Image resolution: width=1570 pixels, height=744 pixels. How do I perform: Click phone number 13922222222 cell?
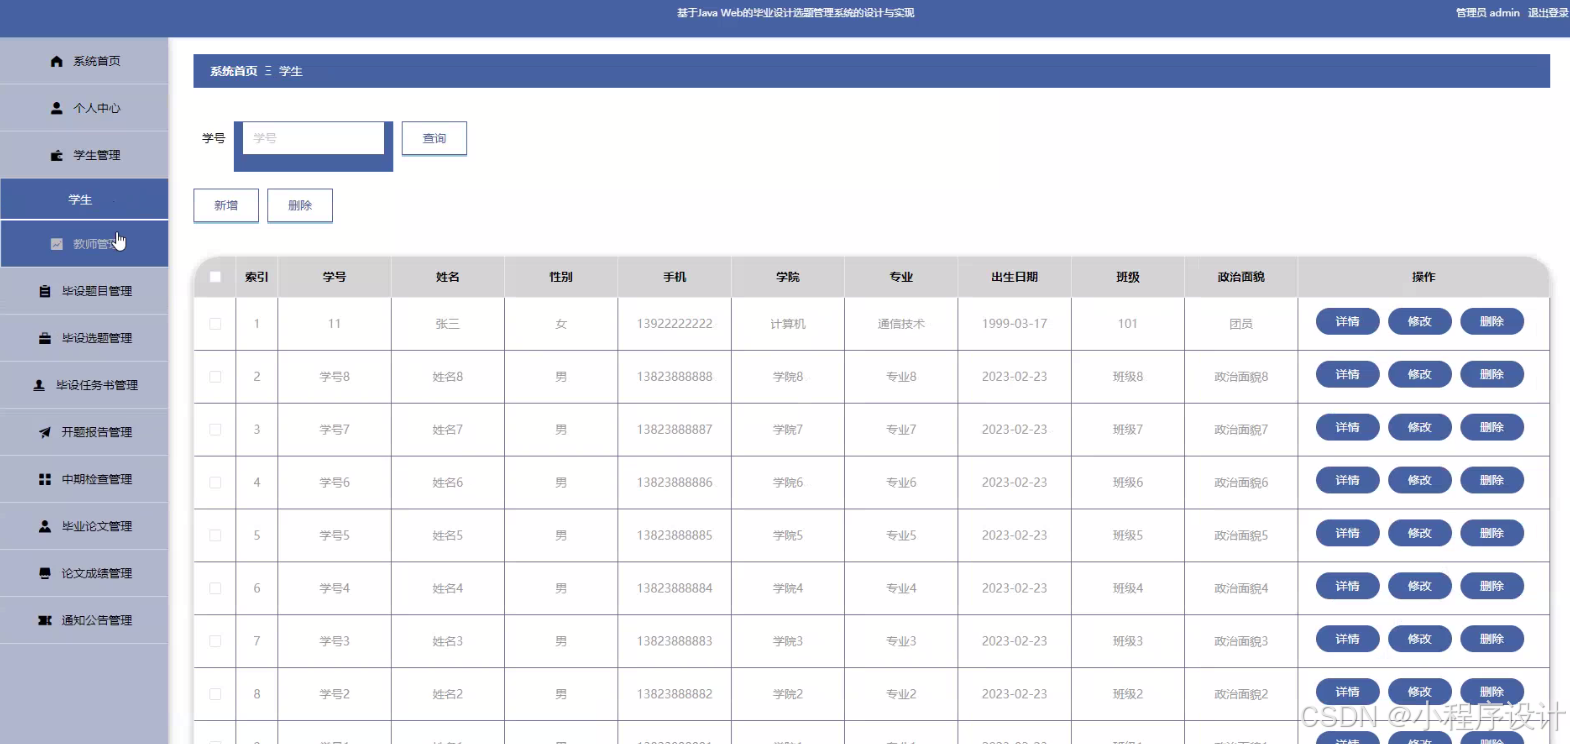[x=675, y=324]
